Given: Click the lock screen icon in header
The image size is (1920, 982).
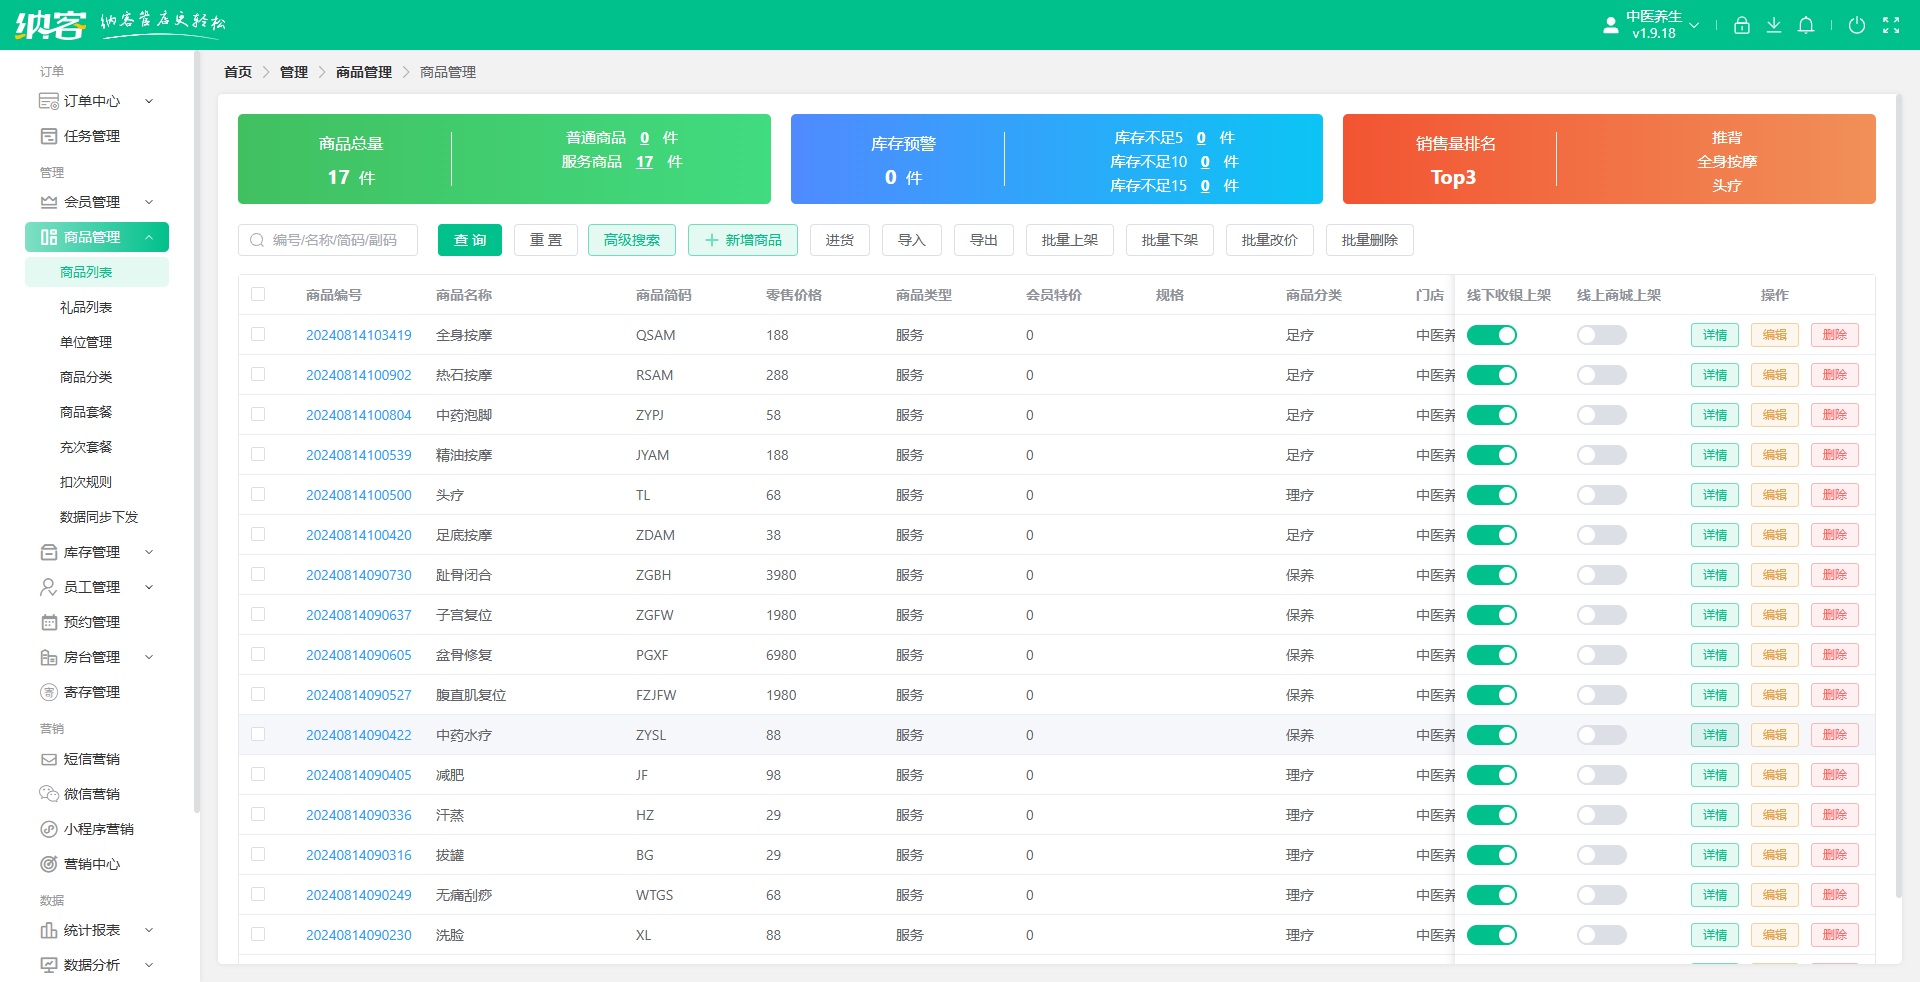Looking at the screenshot, I should [1741, 25].
